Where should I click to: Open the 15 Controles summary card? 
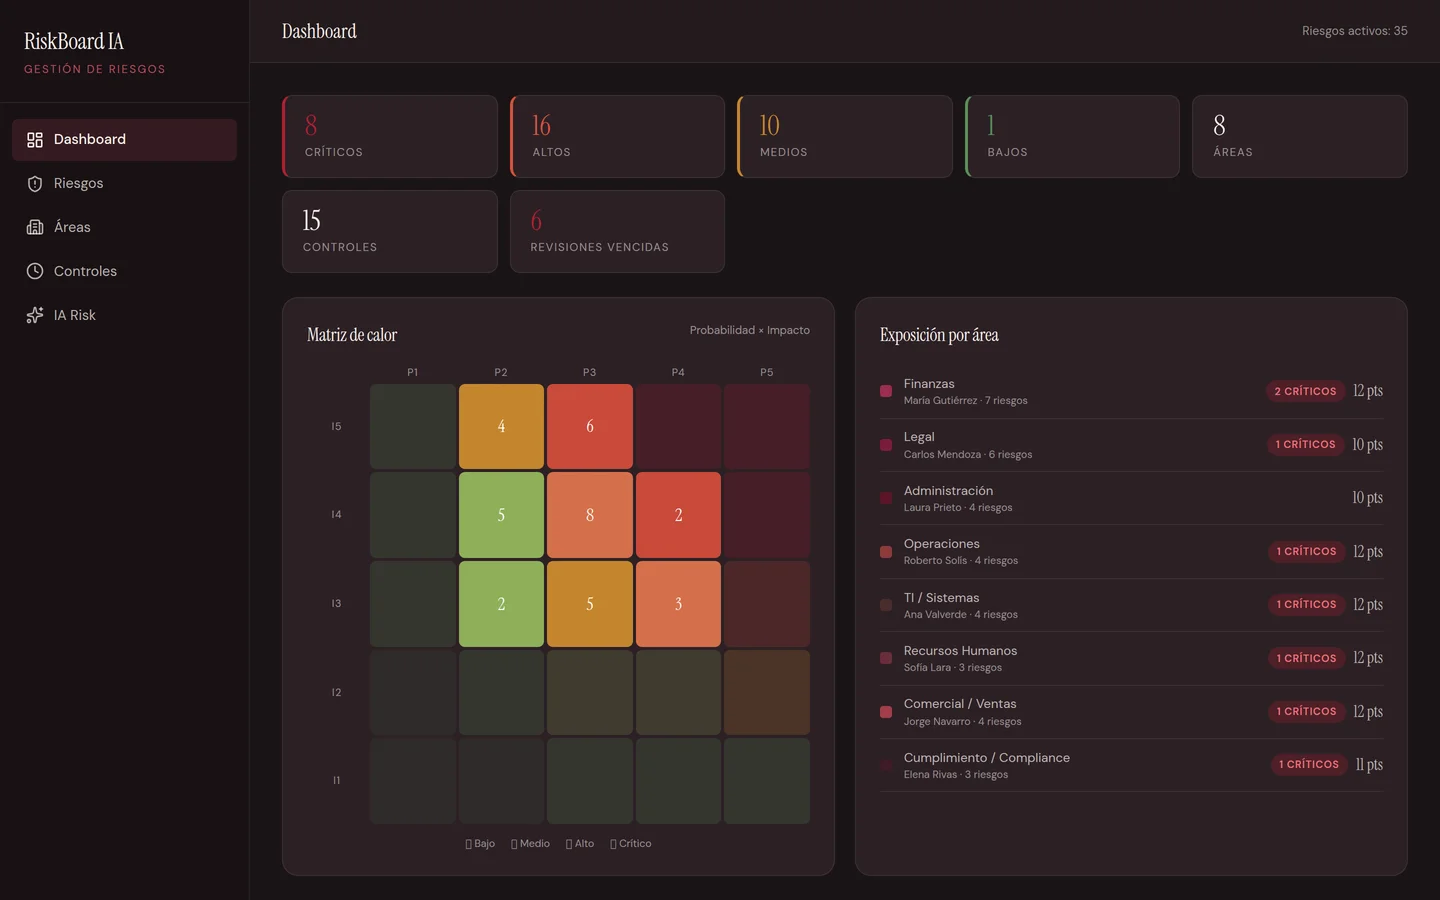390,232
